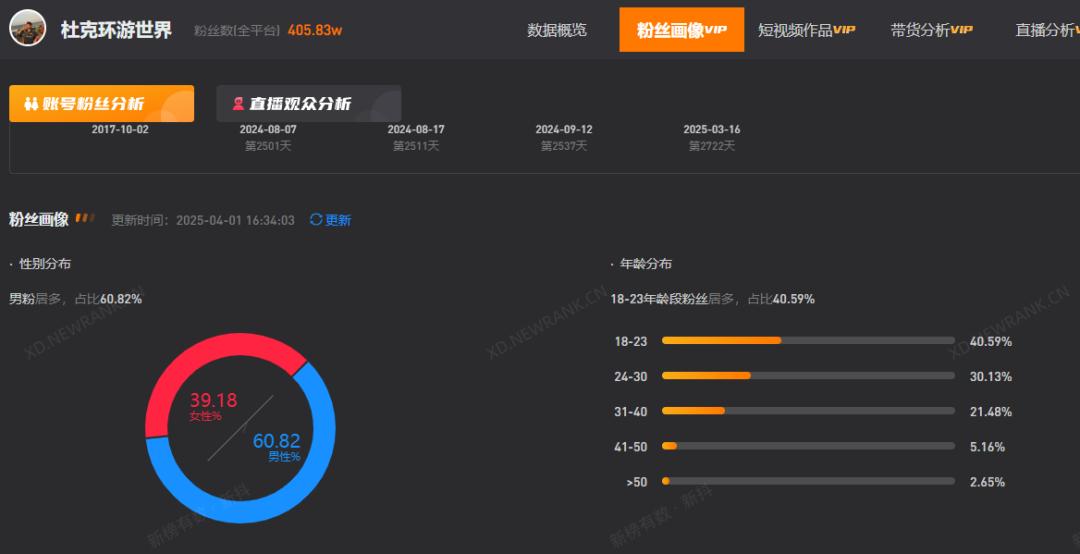Switch to the 直播分析 tab

(1045, 30)
